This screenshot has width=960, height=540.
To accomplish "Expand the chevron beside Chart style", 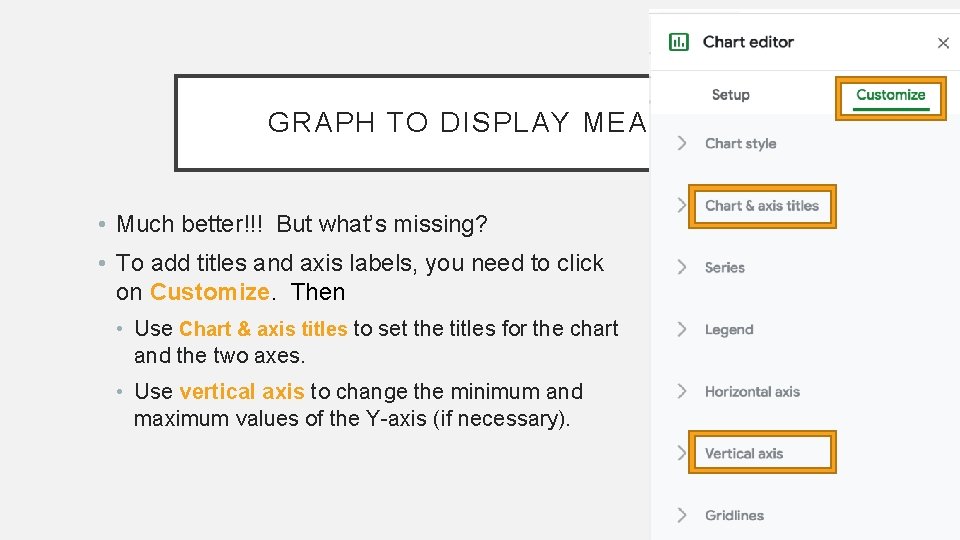I will (x=682, y=143).
